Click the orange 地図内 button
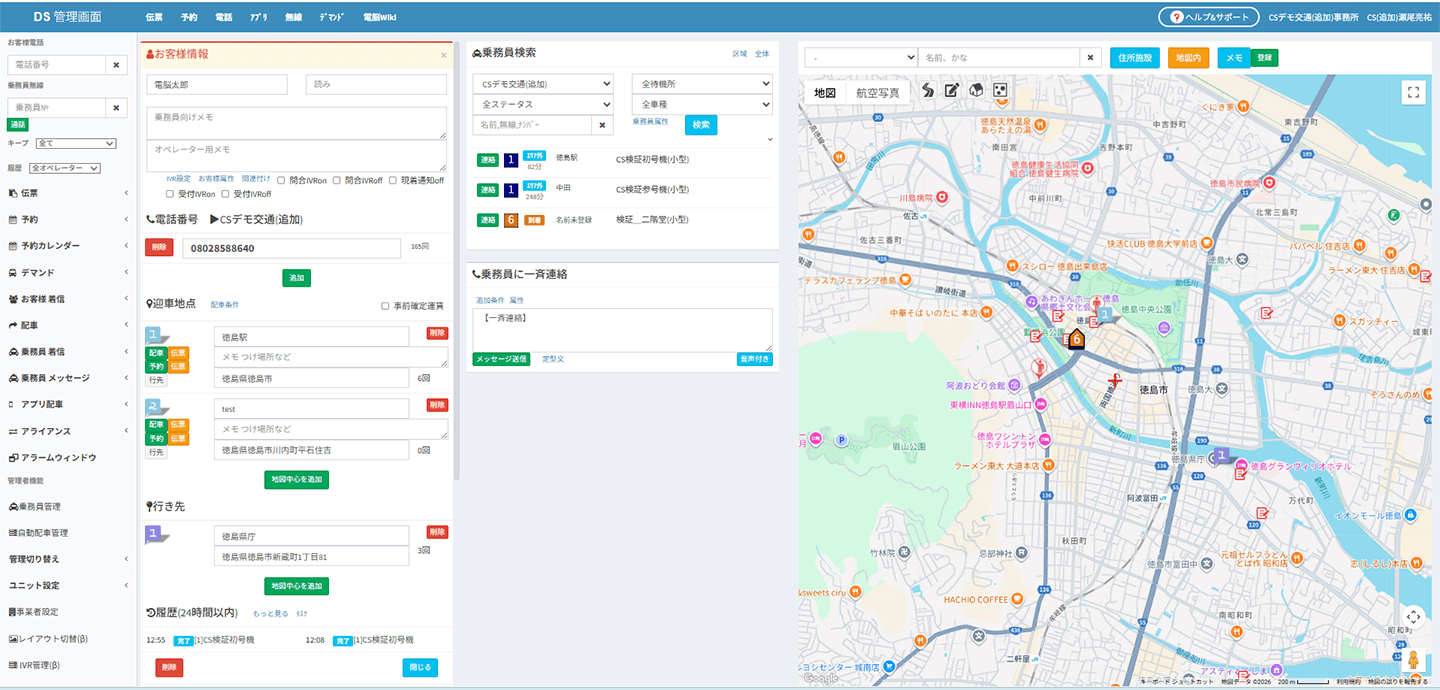 [x=1188, y=58]
